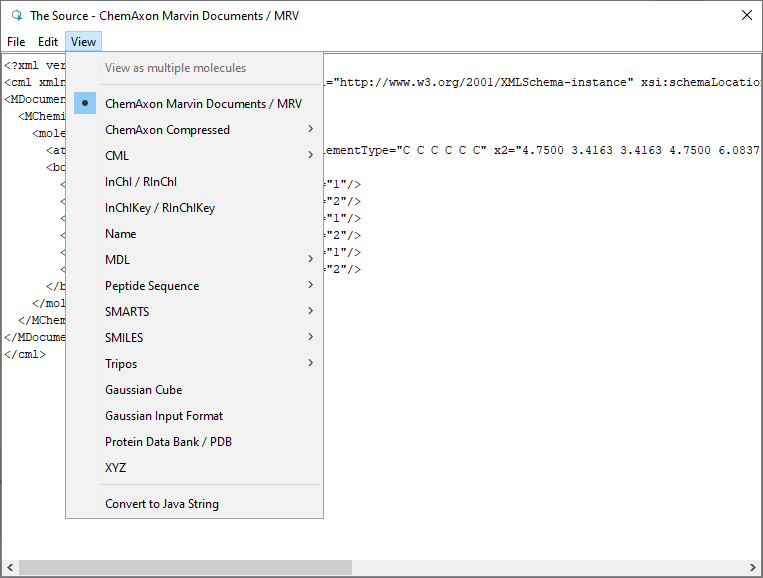The image size is (763, 578).
Task: Choose InChI / RInChI format
Action: coord(141,182)
